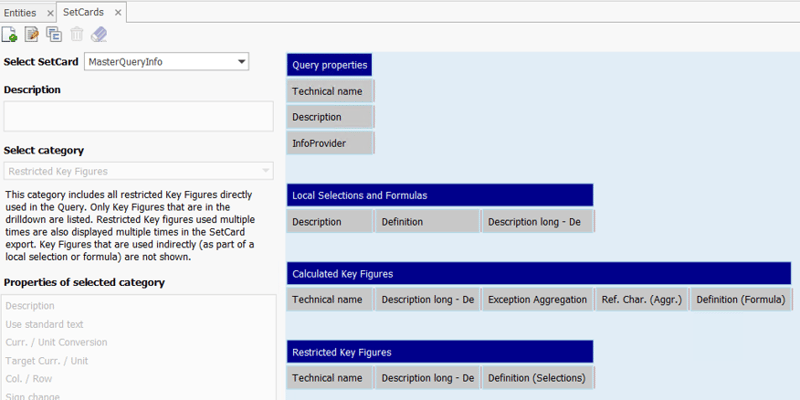Screen dimensions: 800x400
Task: Select the Query properties header block
Action: (x=329, y=65)
